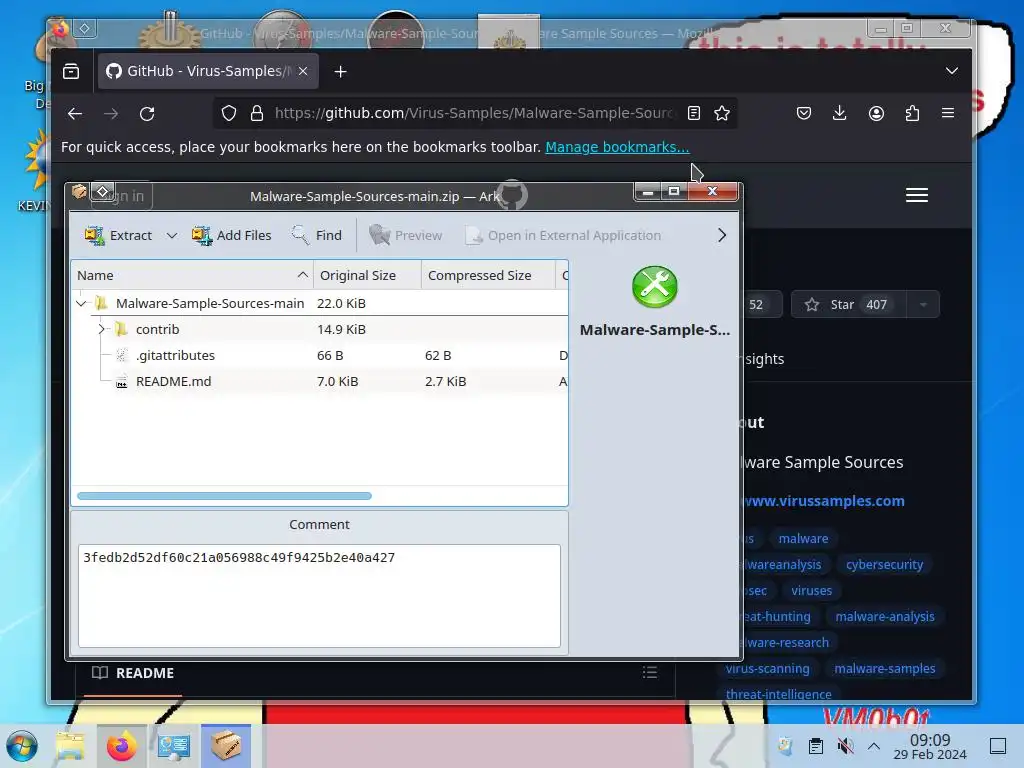
Task: Click the Firefox forward arrow
Action: pos(111,114)
